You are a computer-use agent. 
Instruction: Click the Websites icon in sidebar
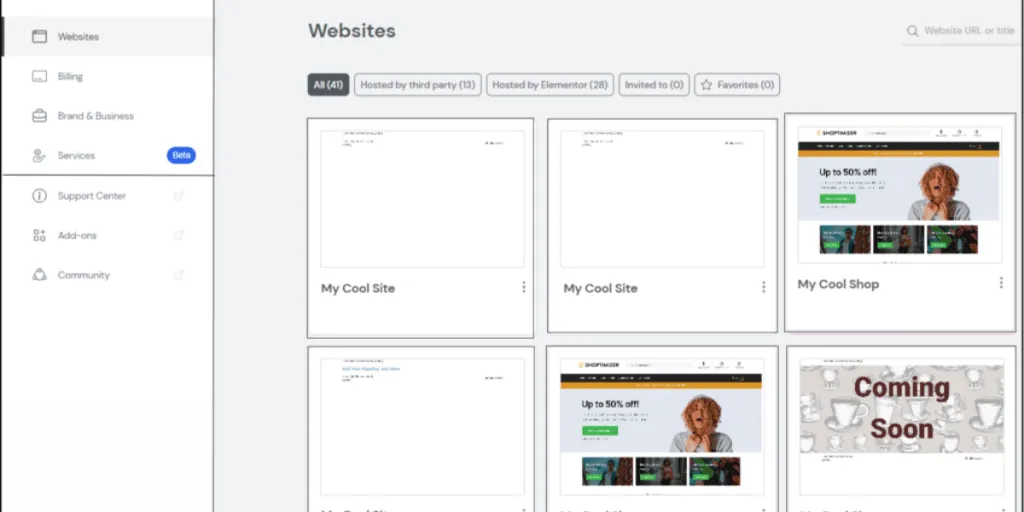pos(40,37)
